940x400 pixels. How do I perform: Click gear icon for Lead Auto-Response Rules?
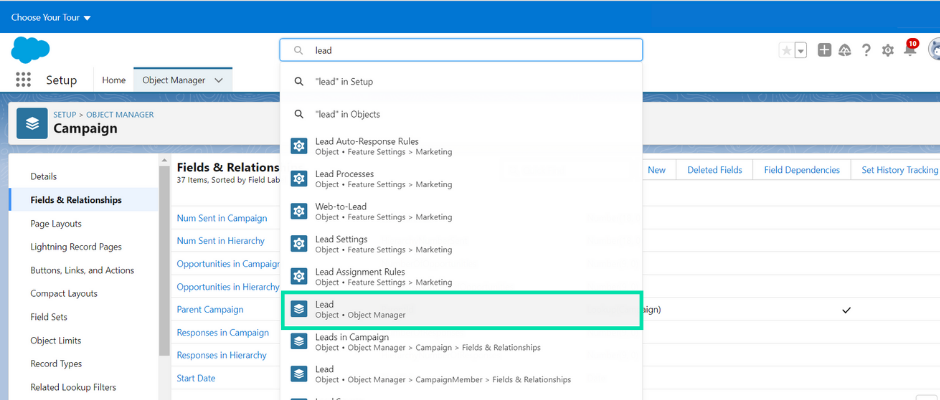pos(299,146)
